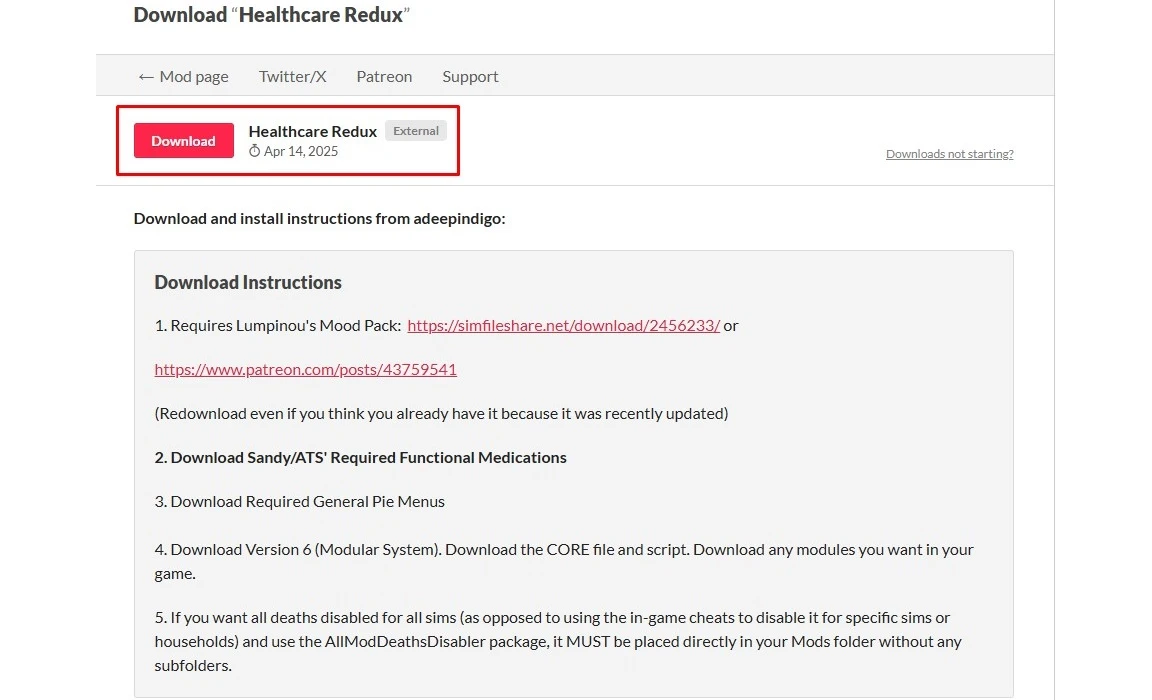The width and height of the screenshot is (1152, 700).
Task: Click the page title 'Download Healthcare Redux'
Action: tap(272, 15)
